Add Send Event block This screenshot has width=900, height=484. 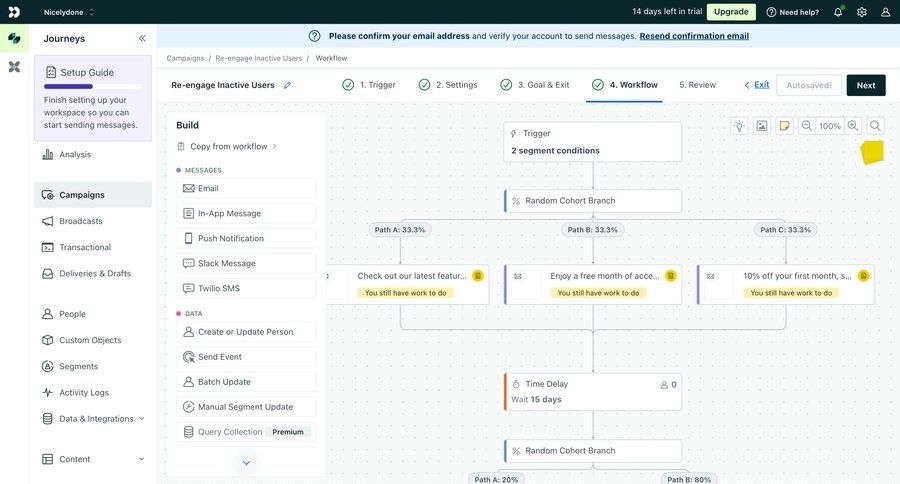click(x=246, y=357)
